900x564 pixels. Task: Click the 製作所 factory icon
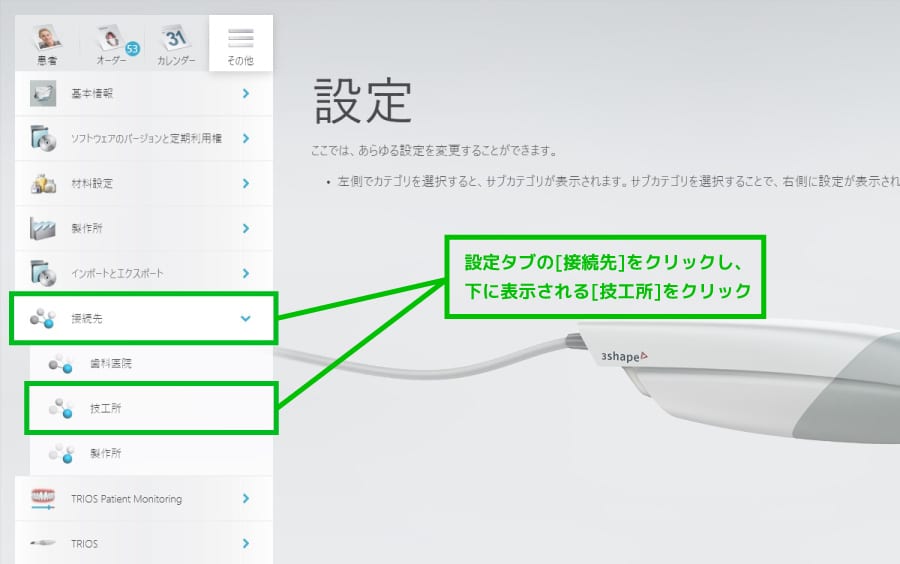(43, 228)
